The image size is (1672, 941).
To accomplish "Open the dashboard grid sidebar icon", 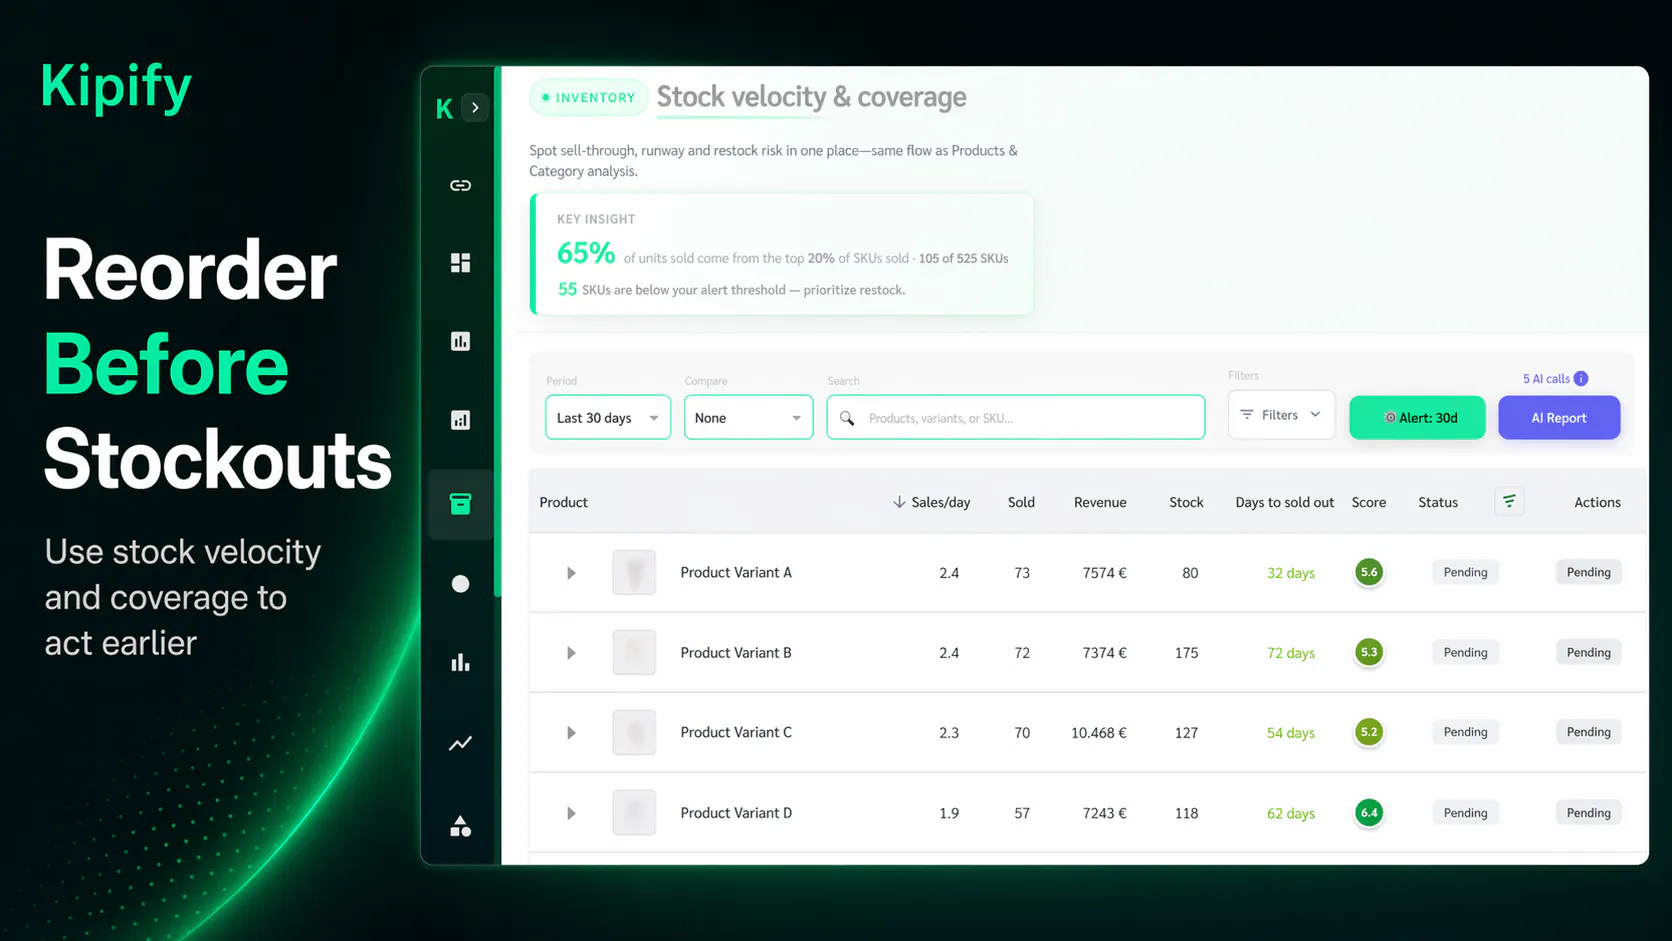I will pos(460,263).
